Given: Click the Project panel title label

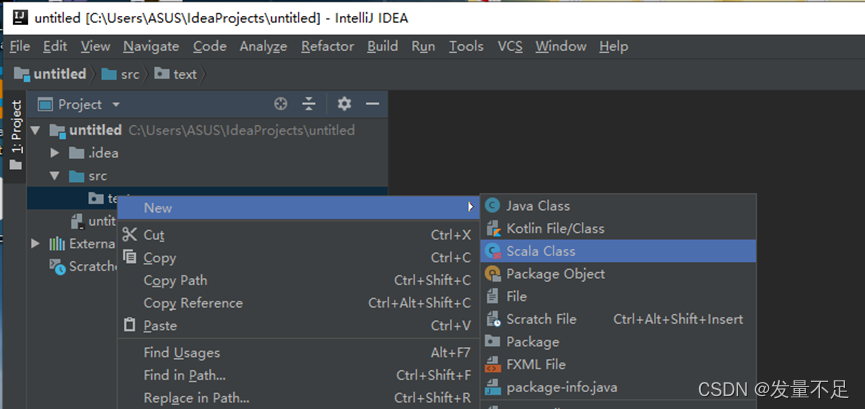Looking at the screenshot, I should [80, 104].
